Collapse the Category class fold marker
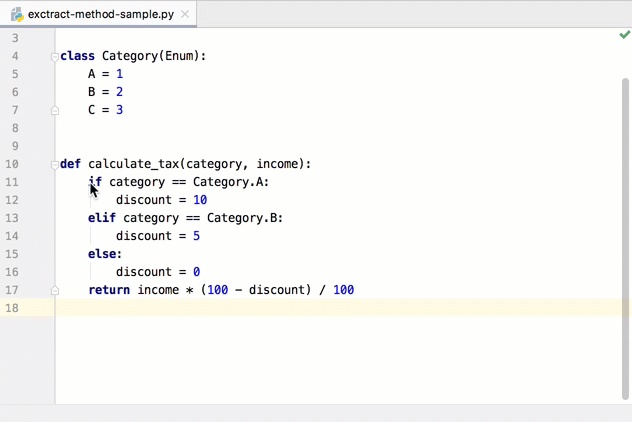The width and height of the screenshot is (632, 422). pyautogui.click(x=55, y=57)
